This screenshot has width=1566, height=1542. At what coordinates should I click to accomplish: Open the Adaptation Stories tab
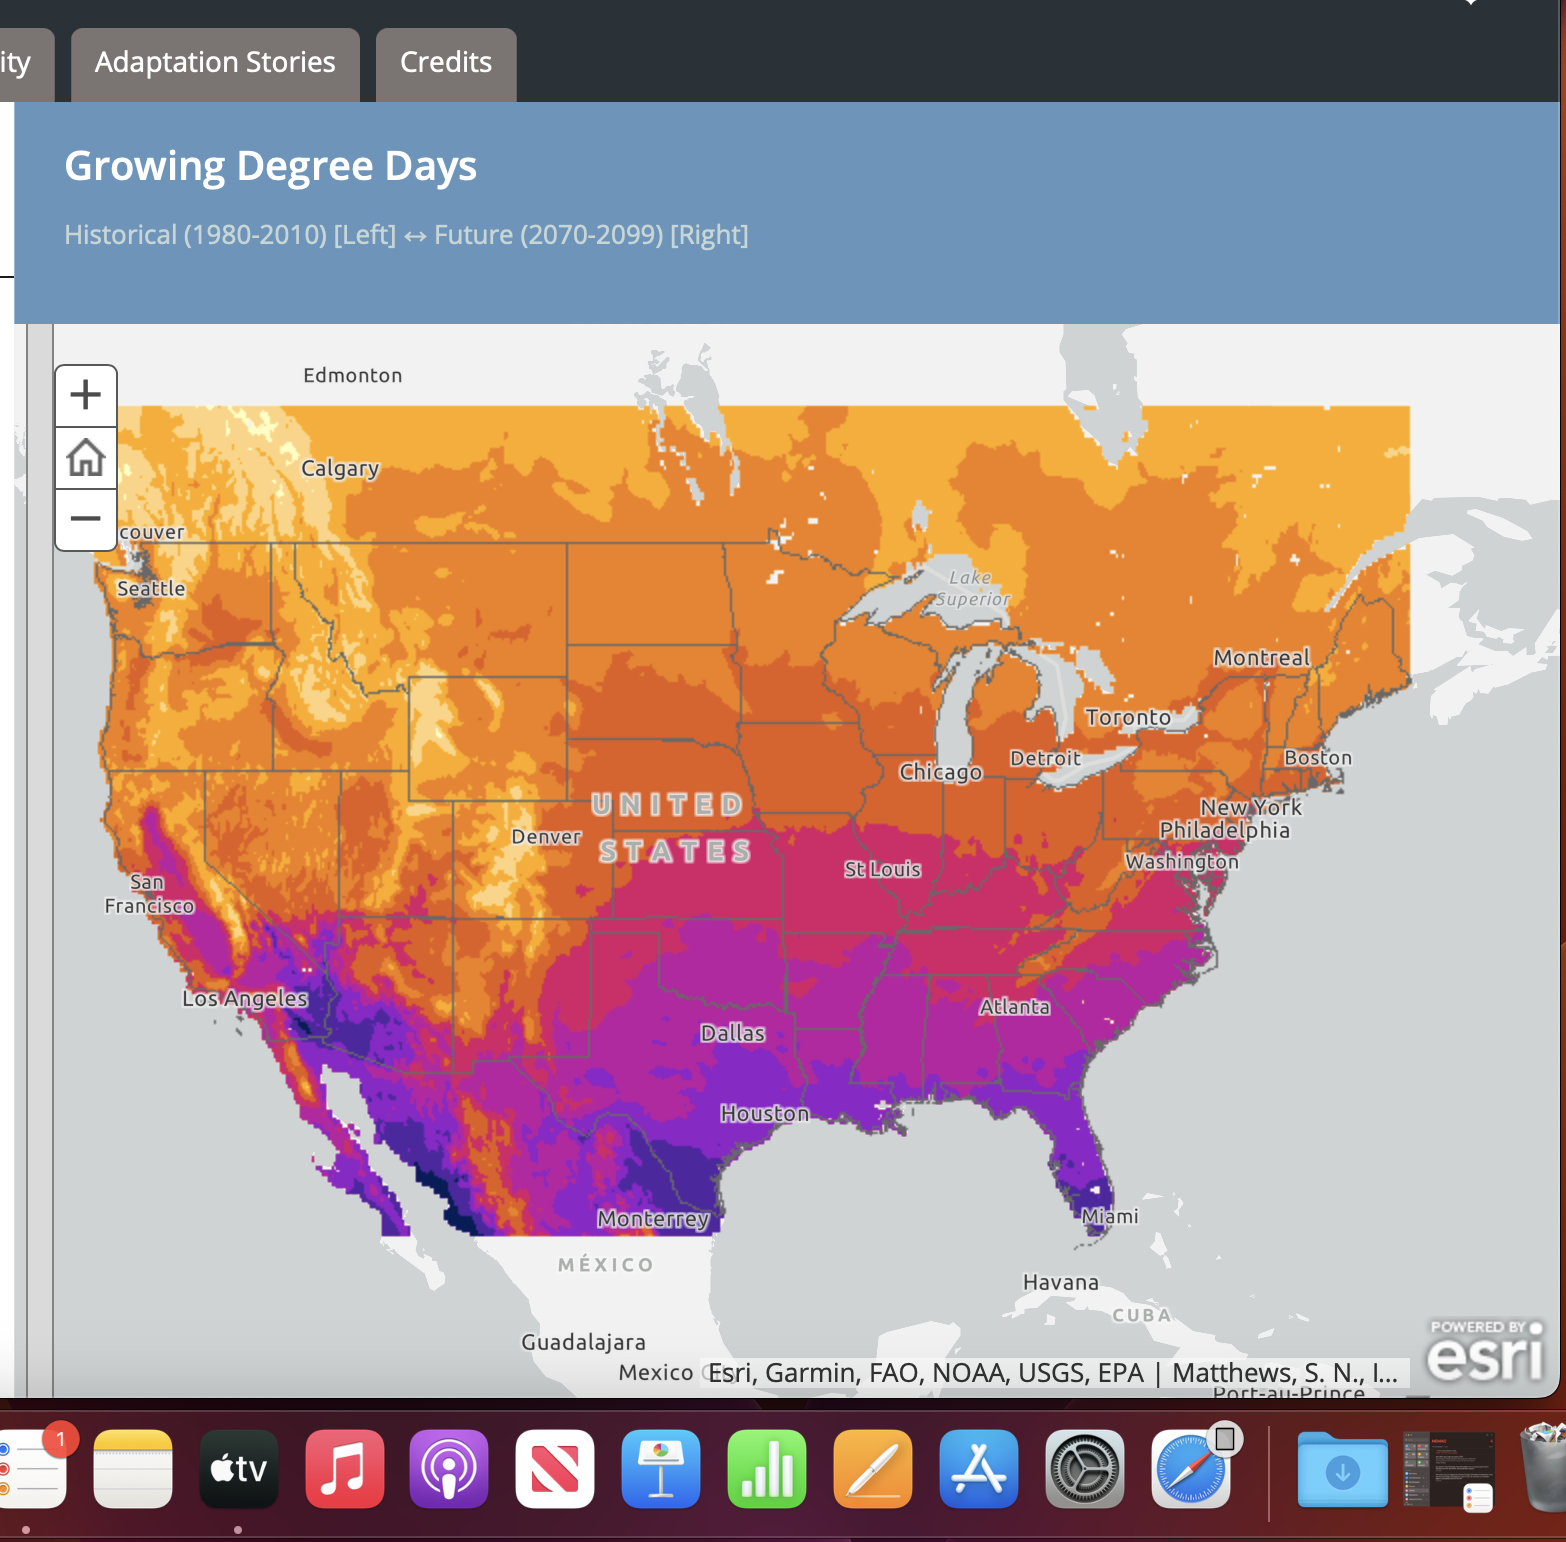[215, 63]
